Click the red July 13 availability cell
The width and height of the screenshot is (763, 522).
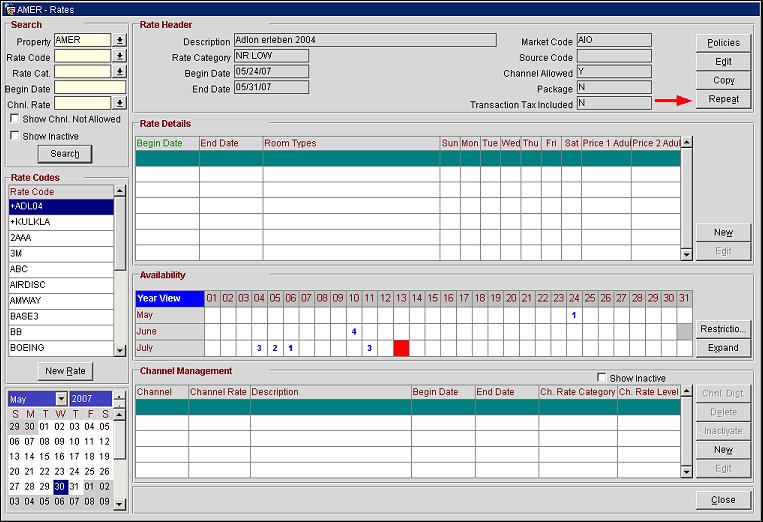(x=401, y=348)
